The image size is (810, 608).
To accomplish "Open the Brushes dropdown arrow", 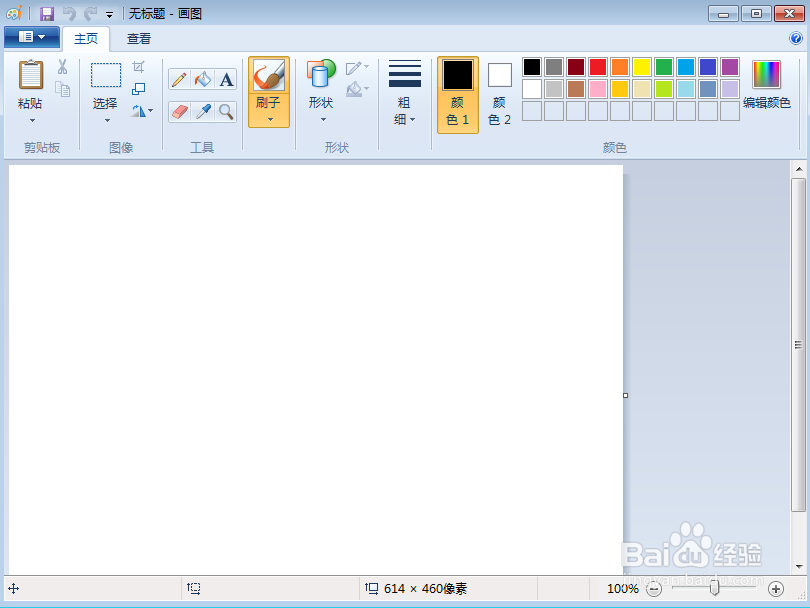I will [x=270, y=120].
